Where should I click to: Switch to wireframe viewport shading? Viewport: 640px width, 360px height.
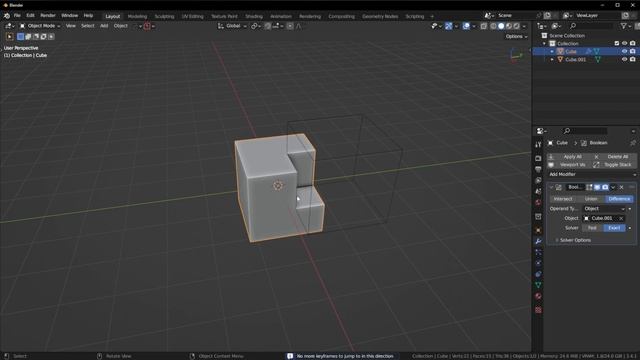tap(493, 26)
